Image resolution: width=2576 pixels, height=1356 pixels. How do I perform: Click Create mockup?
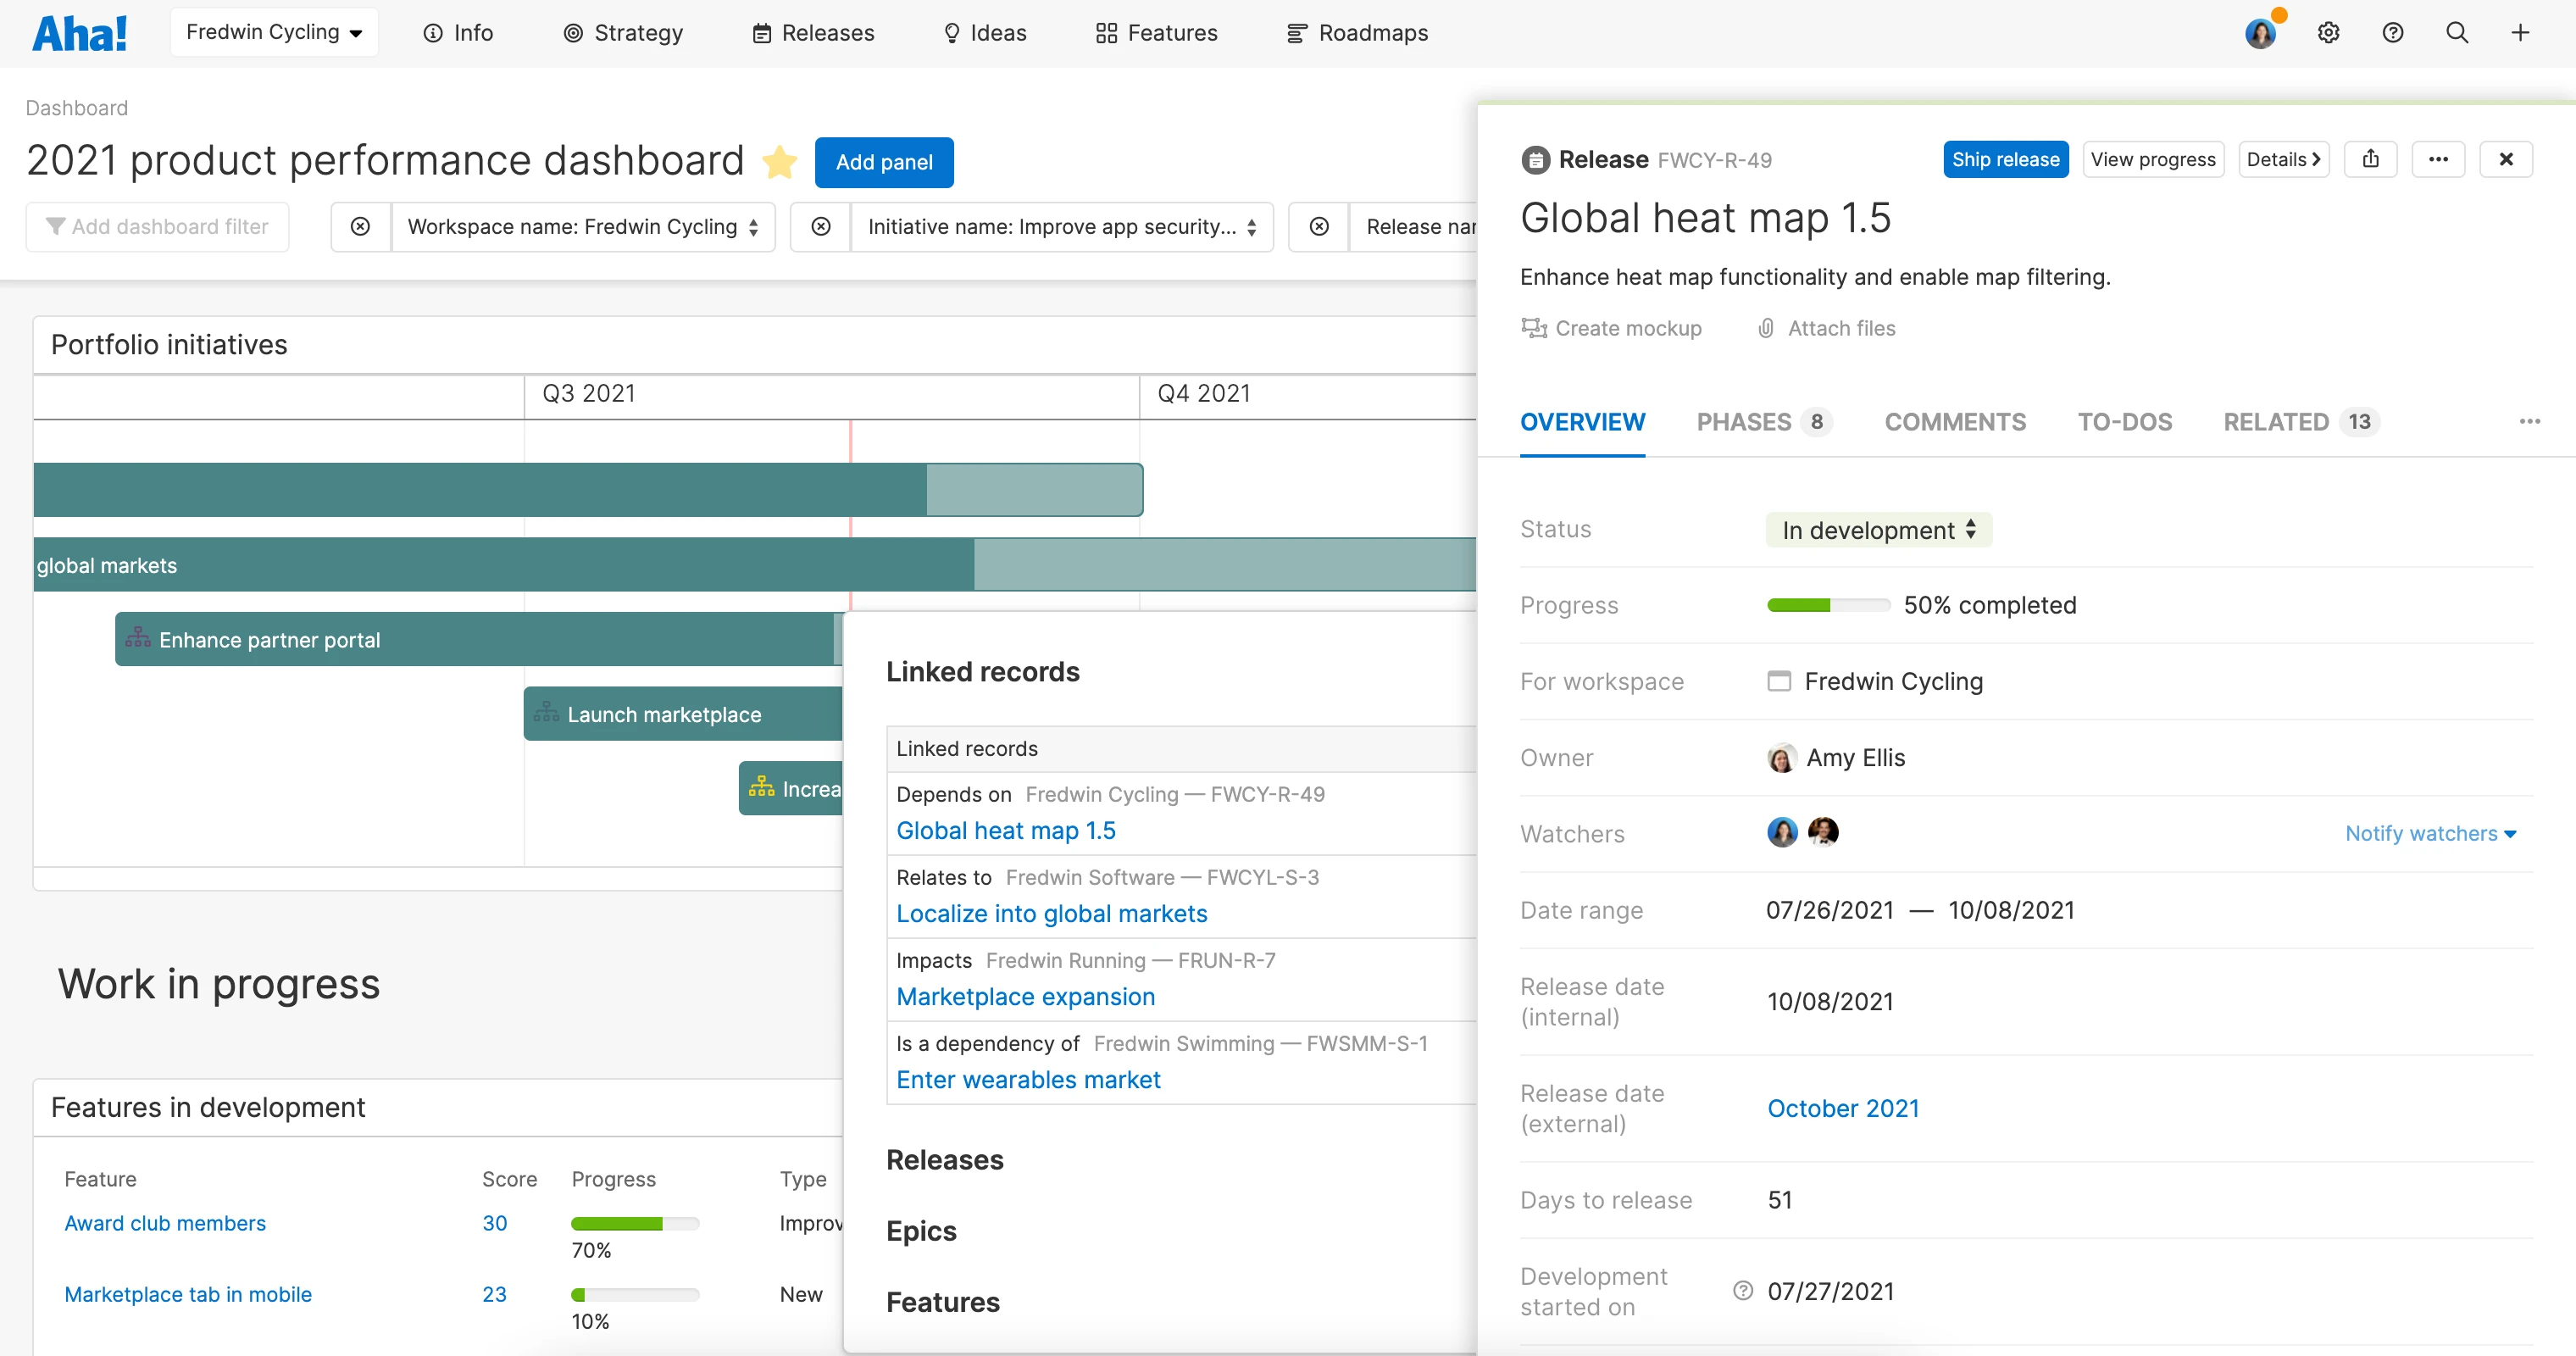(1611, 328)
